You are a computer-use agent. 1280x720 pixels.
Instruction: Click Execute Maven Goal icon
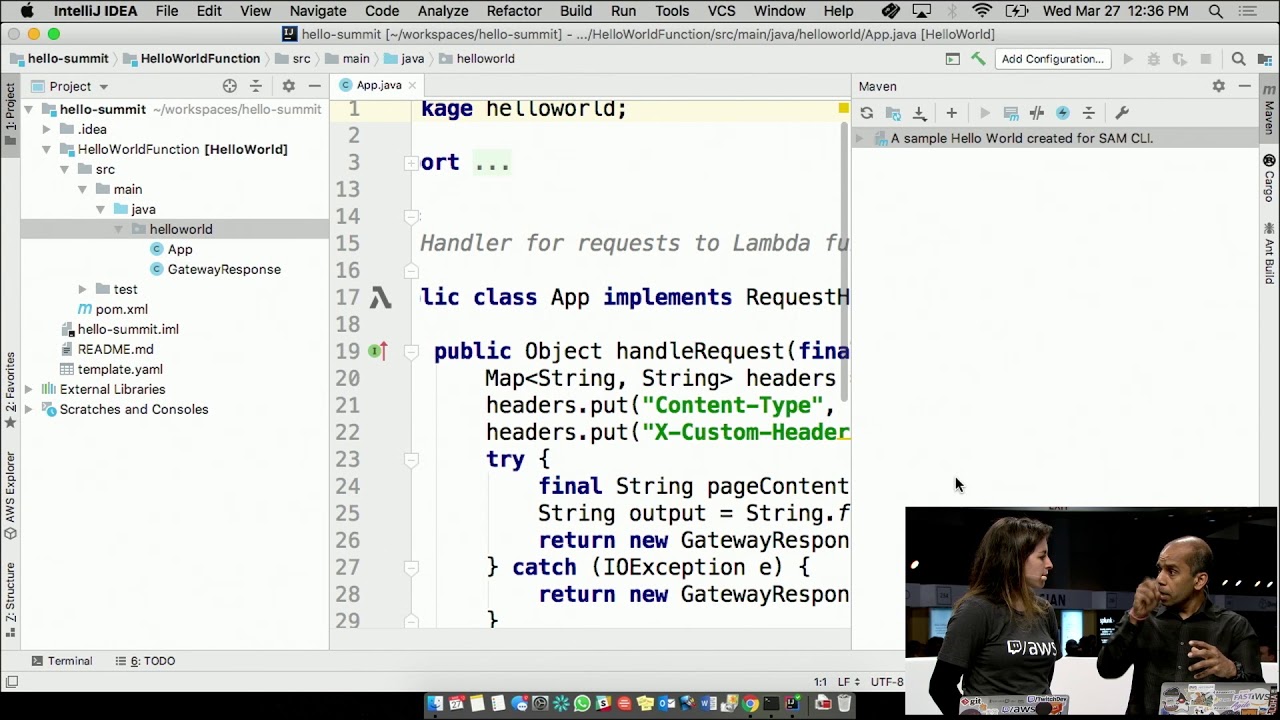click(x=1011, y=113)
